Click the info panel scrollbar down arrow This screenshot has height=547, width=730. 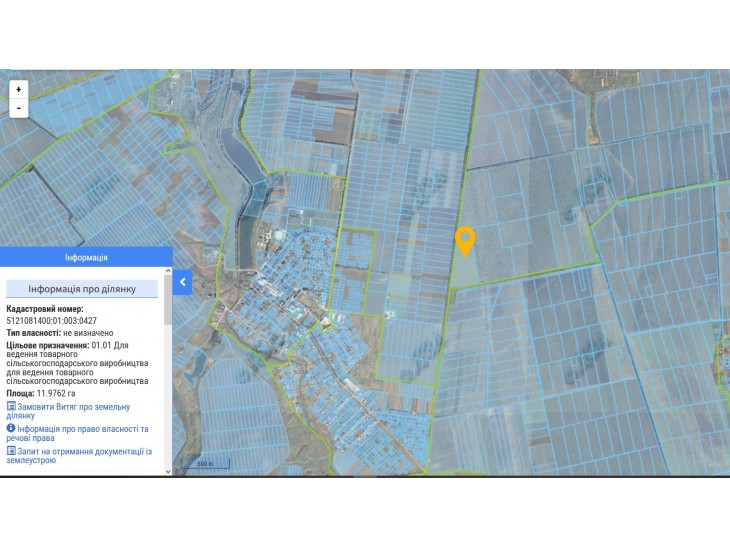[168, 471]
